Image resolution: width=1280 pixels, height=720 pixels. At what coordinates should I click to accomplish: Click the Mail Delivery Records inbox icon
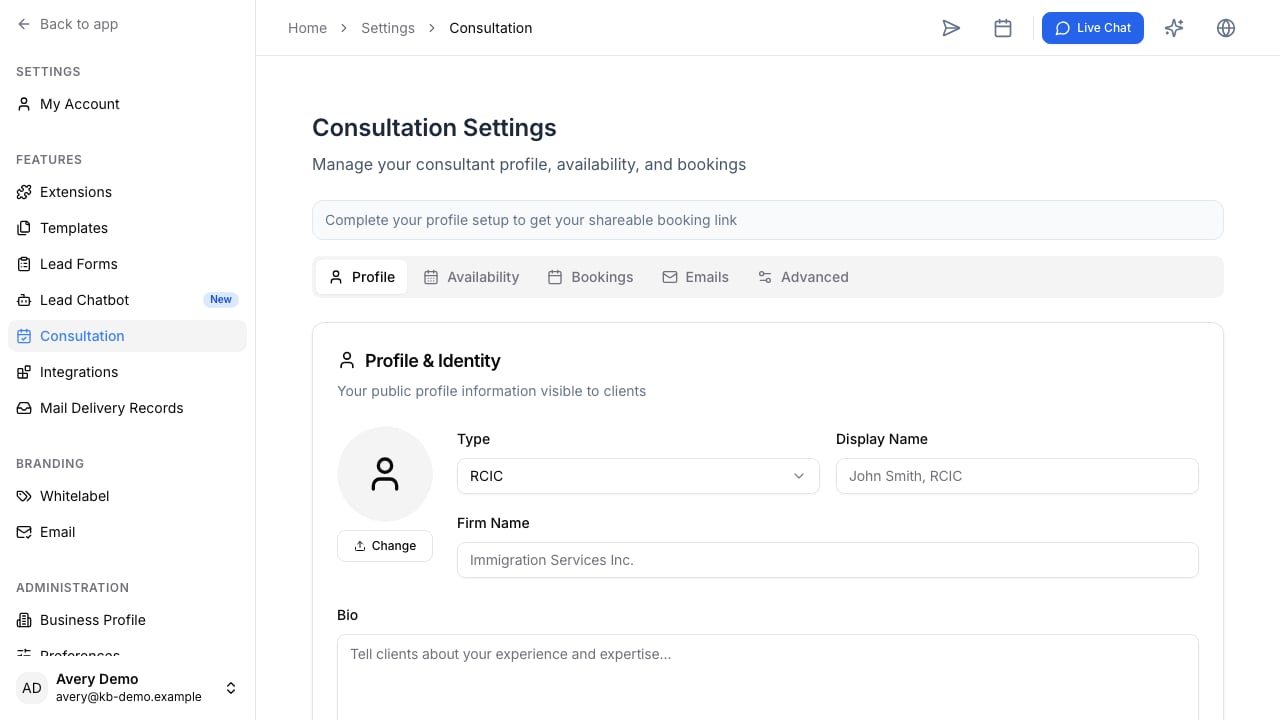(24, 408)
